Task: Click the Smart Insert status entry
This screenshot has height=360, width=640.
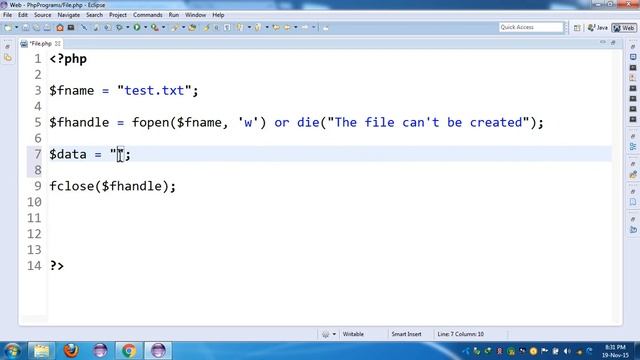Action: (406, 334)
